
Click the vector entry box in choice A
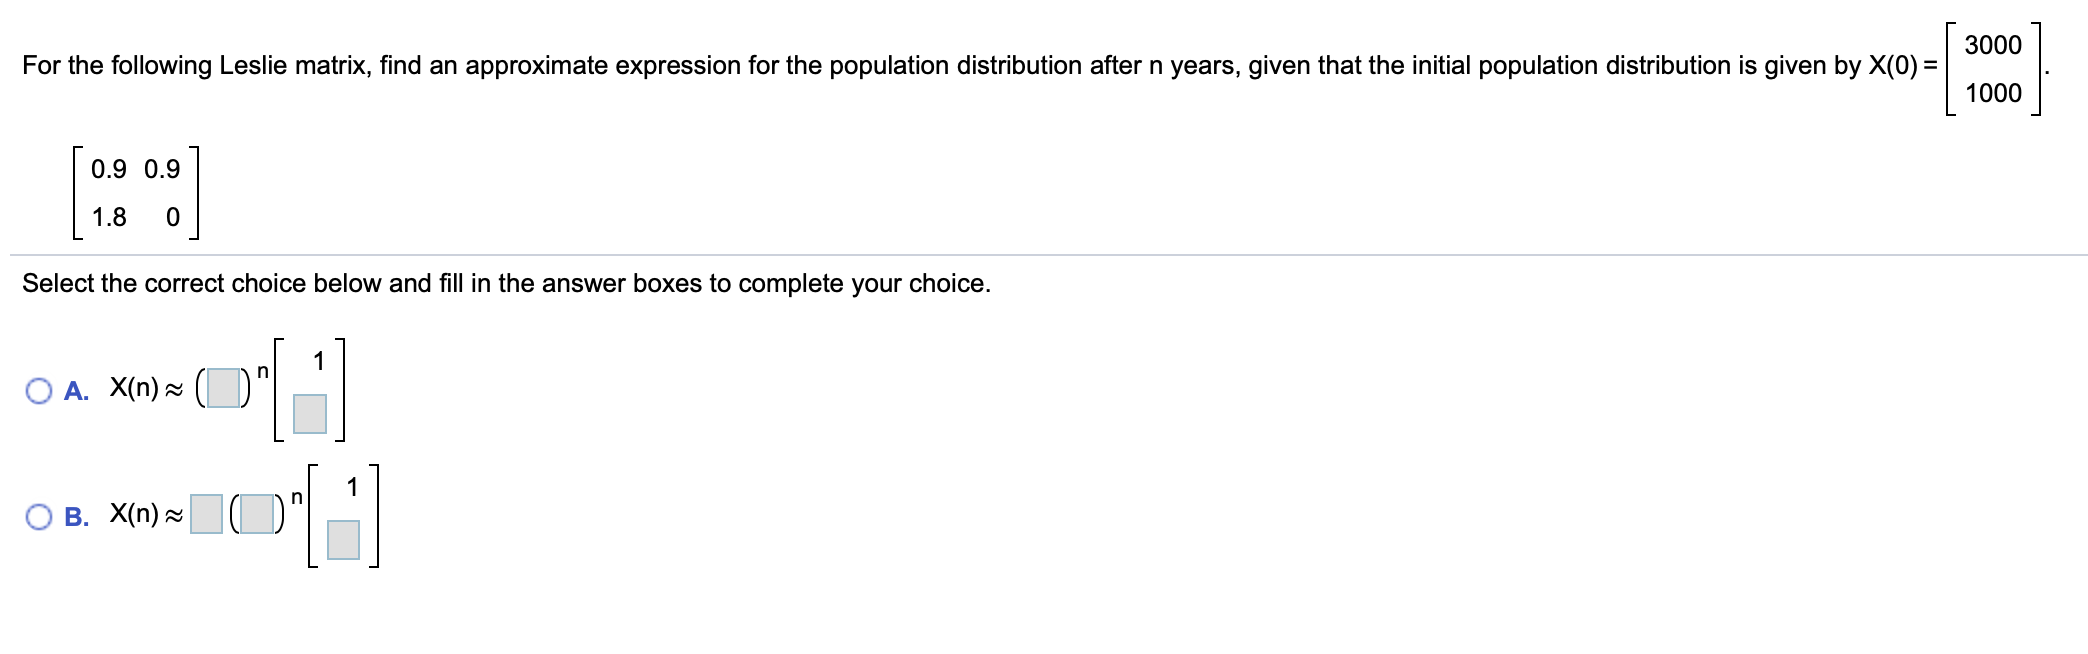[x=310, y=413]
